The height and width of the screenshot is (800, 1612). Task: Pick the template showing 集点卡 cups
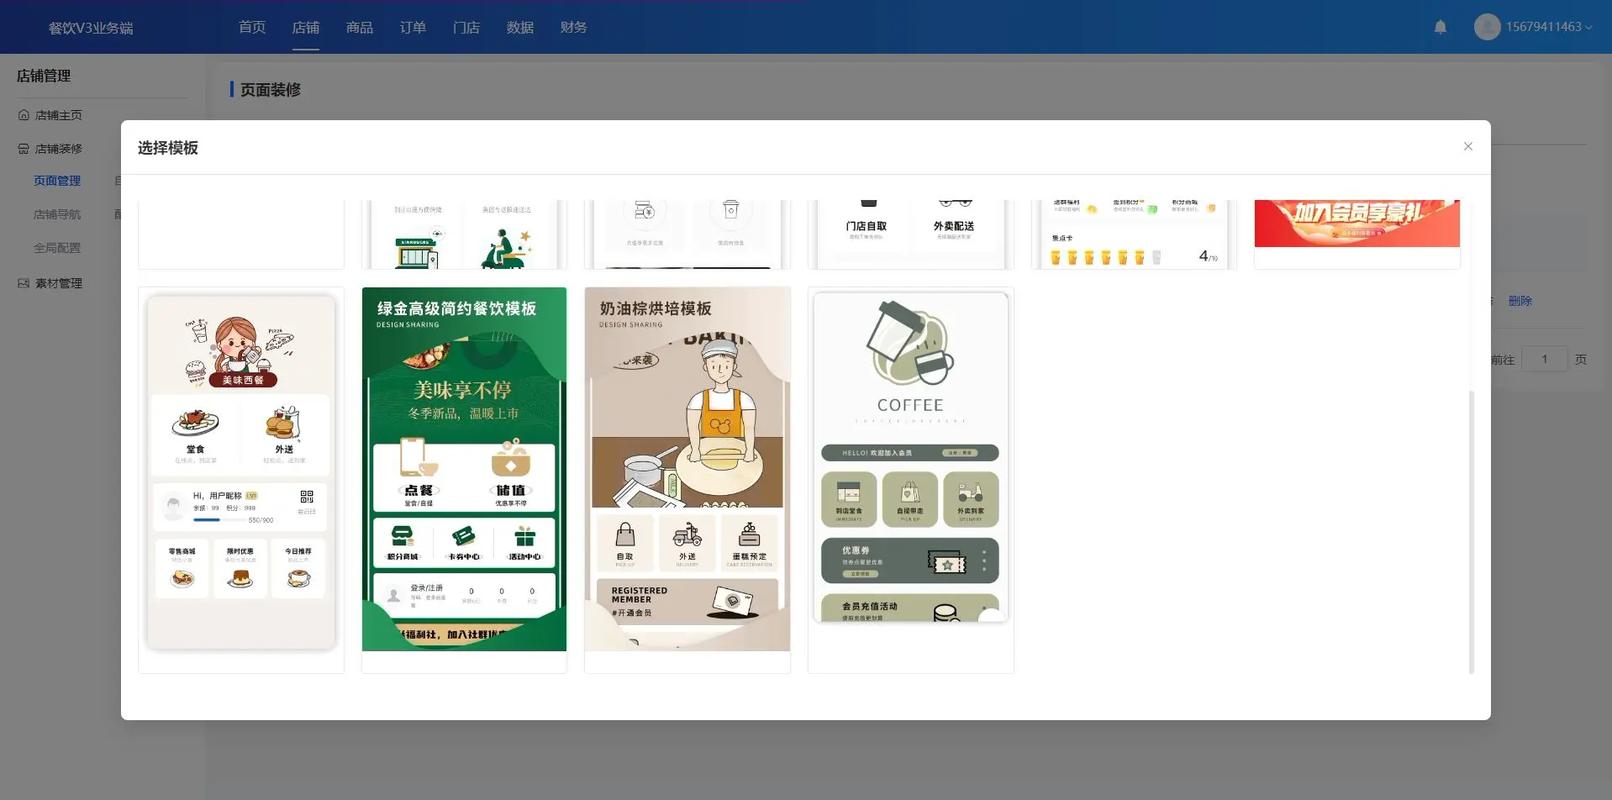(x=1133, y=234)
